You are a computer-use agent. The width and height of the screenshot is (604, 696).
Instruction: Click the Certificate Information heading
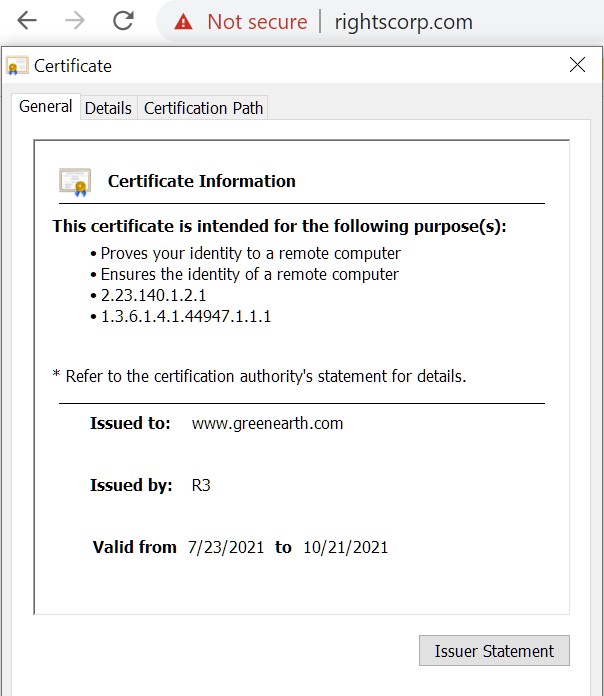click(201, 181)
